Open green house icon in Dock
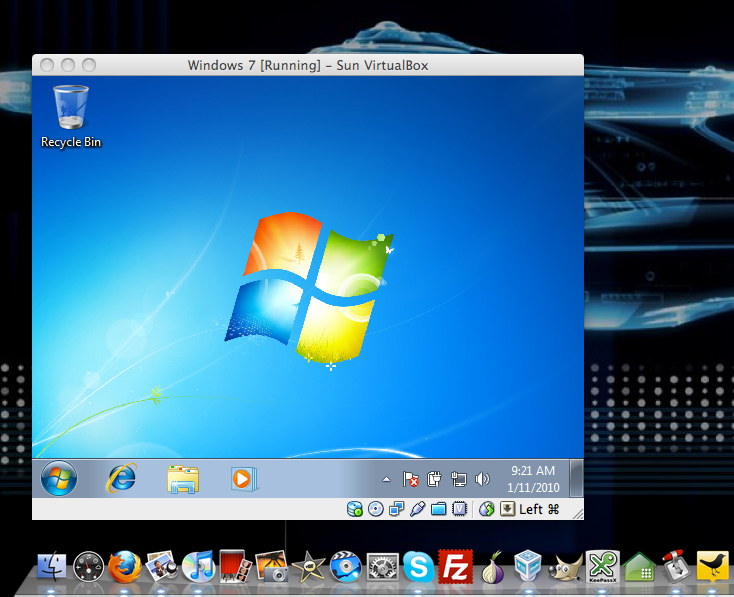Viewport: 734px width, 597px height. [x=639, y=567]
